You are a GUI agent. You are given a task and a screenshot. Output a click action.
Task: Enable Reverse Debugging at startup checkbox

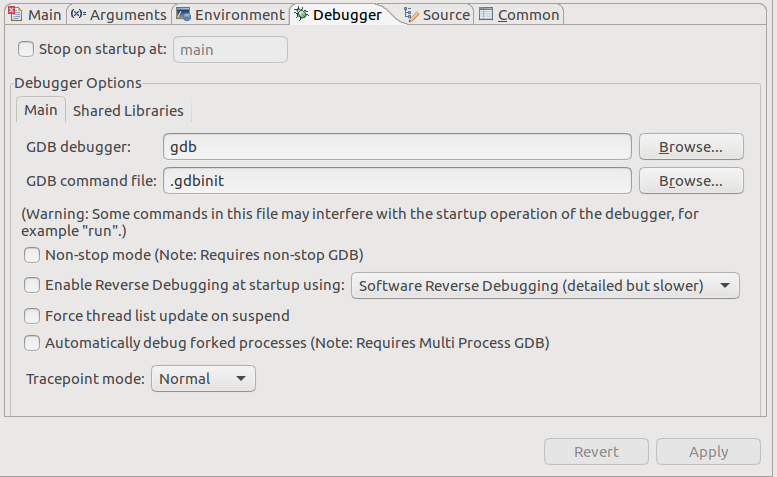click(32, 285)
